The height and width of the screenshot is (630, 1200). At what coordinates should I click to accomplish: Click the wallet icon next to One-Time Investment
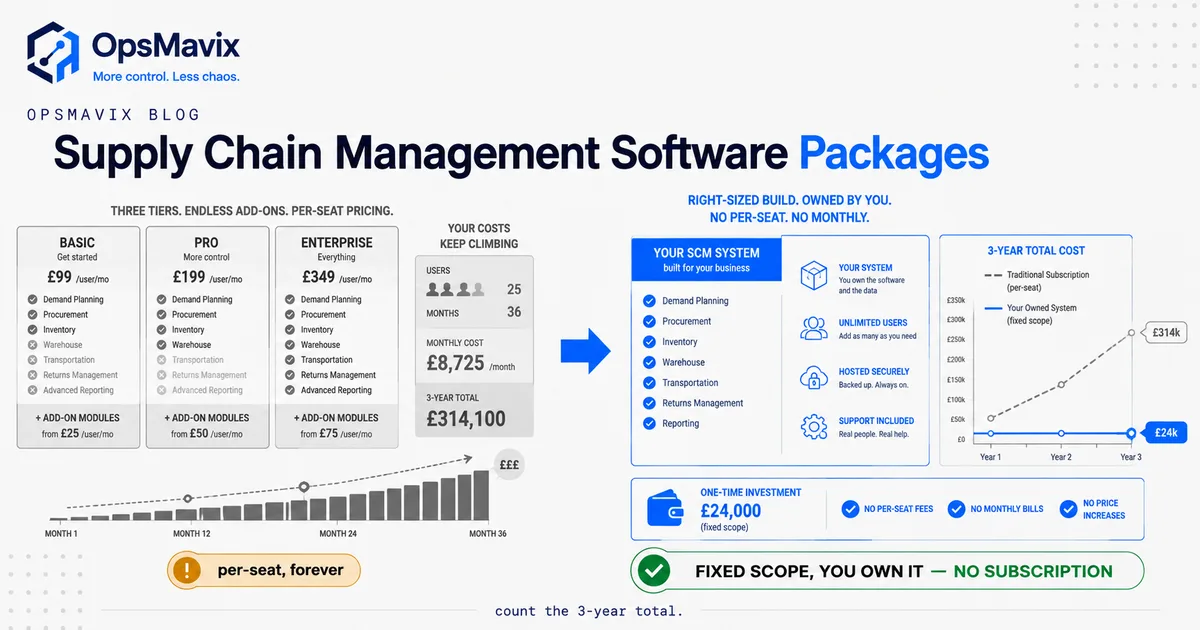pyautogui.click(x=666, y=507)
